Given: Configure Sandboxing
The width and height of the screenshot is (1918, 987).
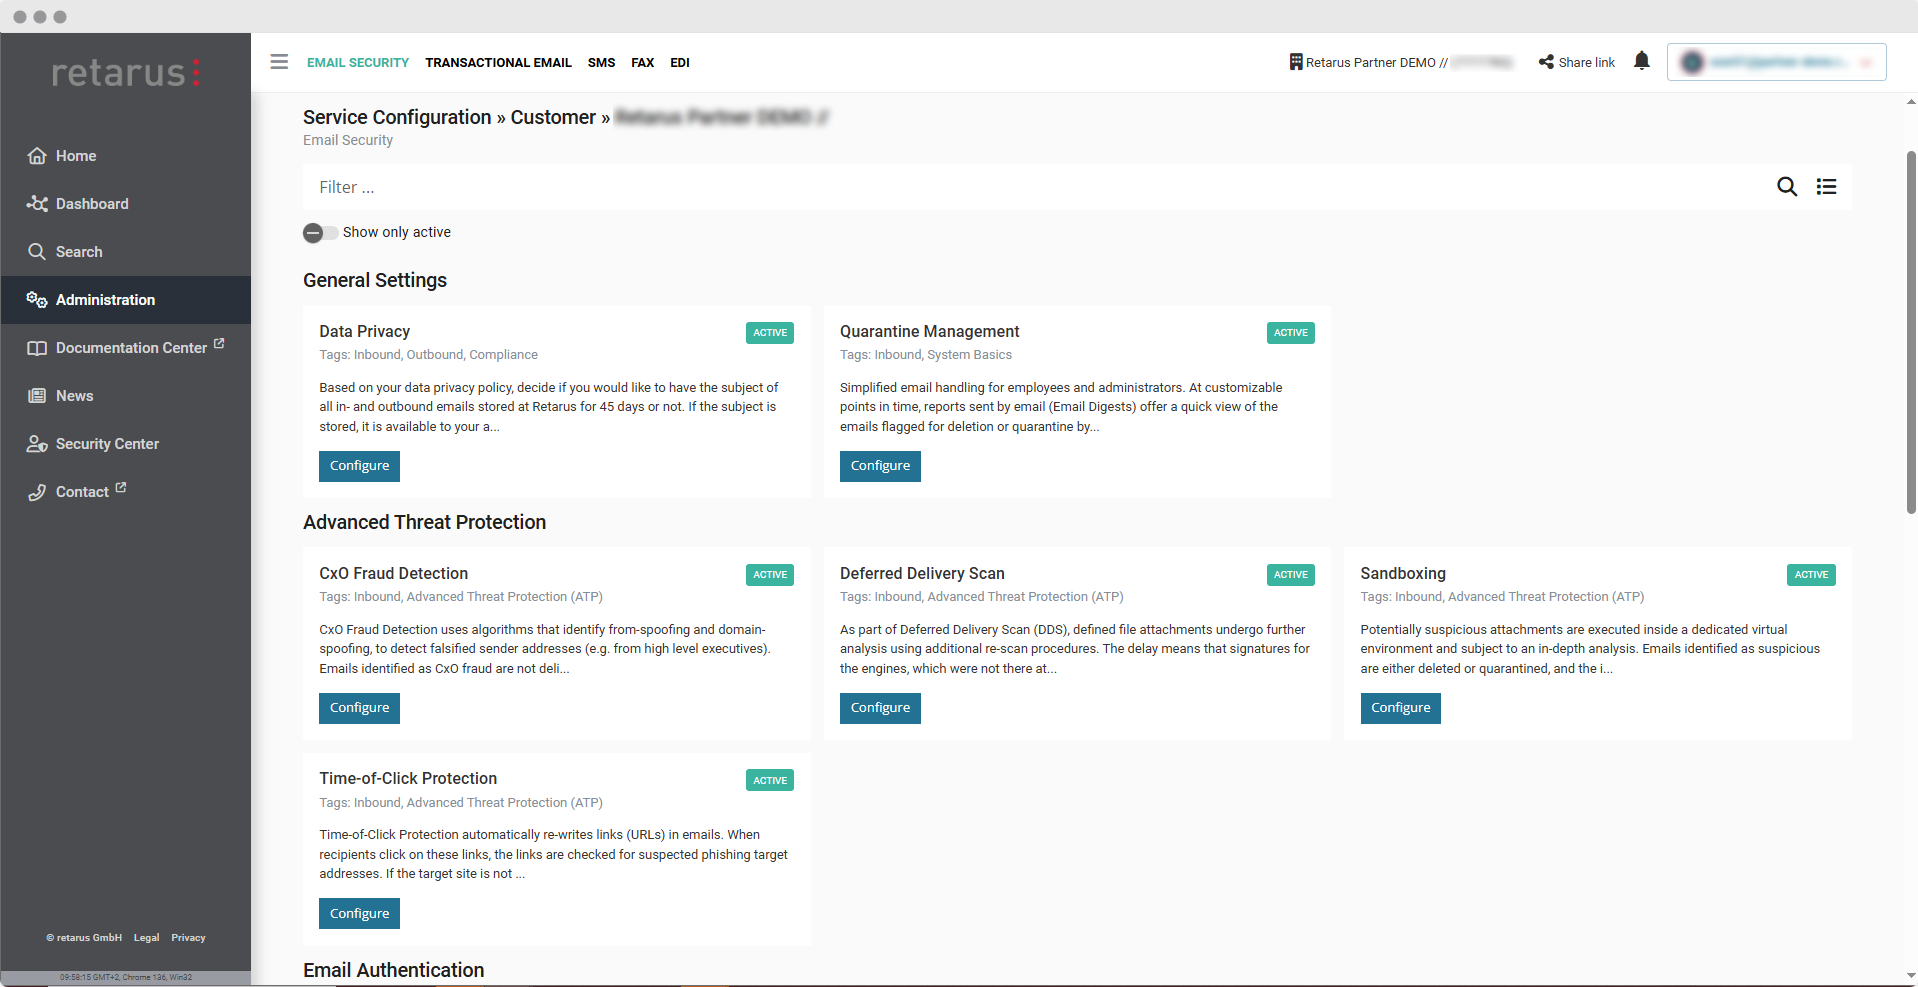Looking at the screenshot, I should (1400, 708).
